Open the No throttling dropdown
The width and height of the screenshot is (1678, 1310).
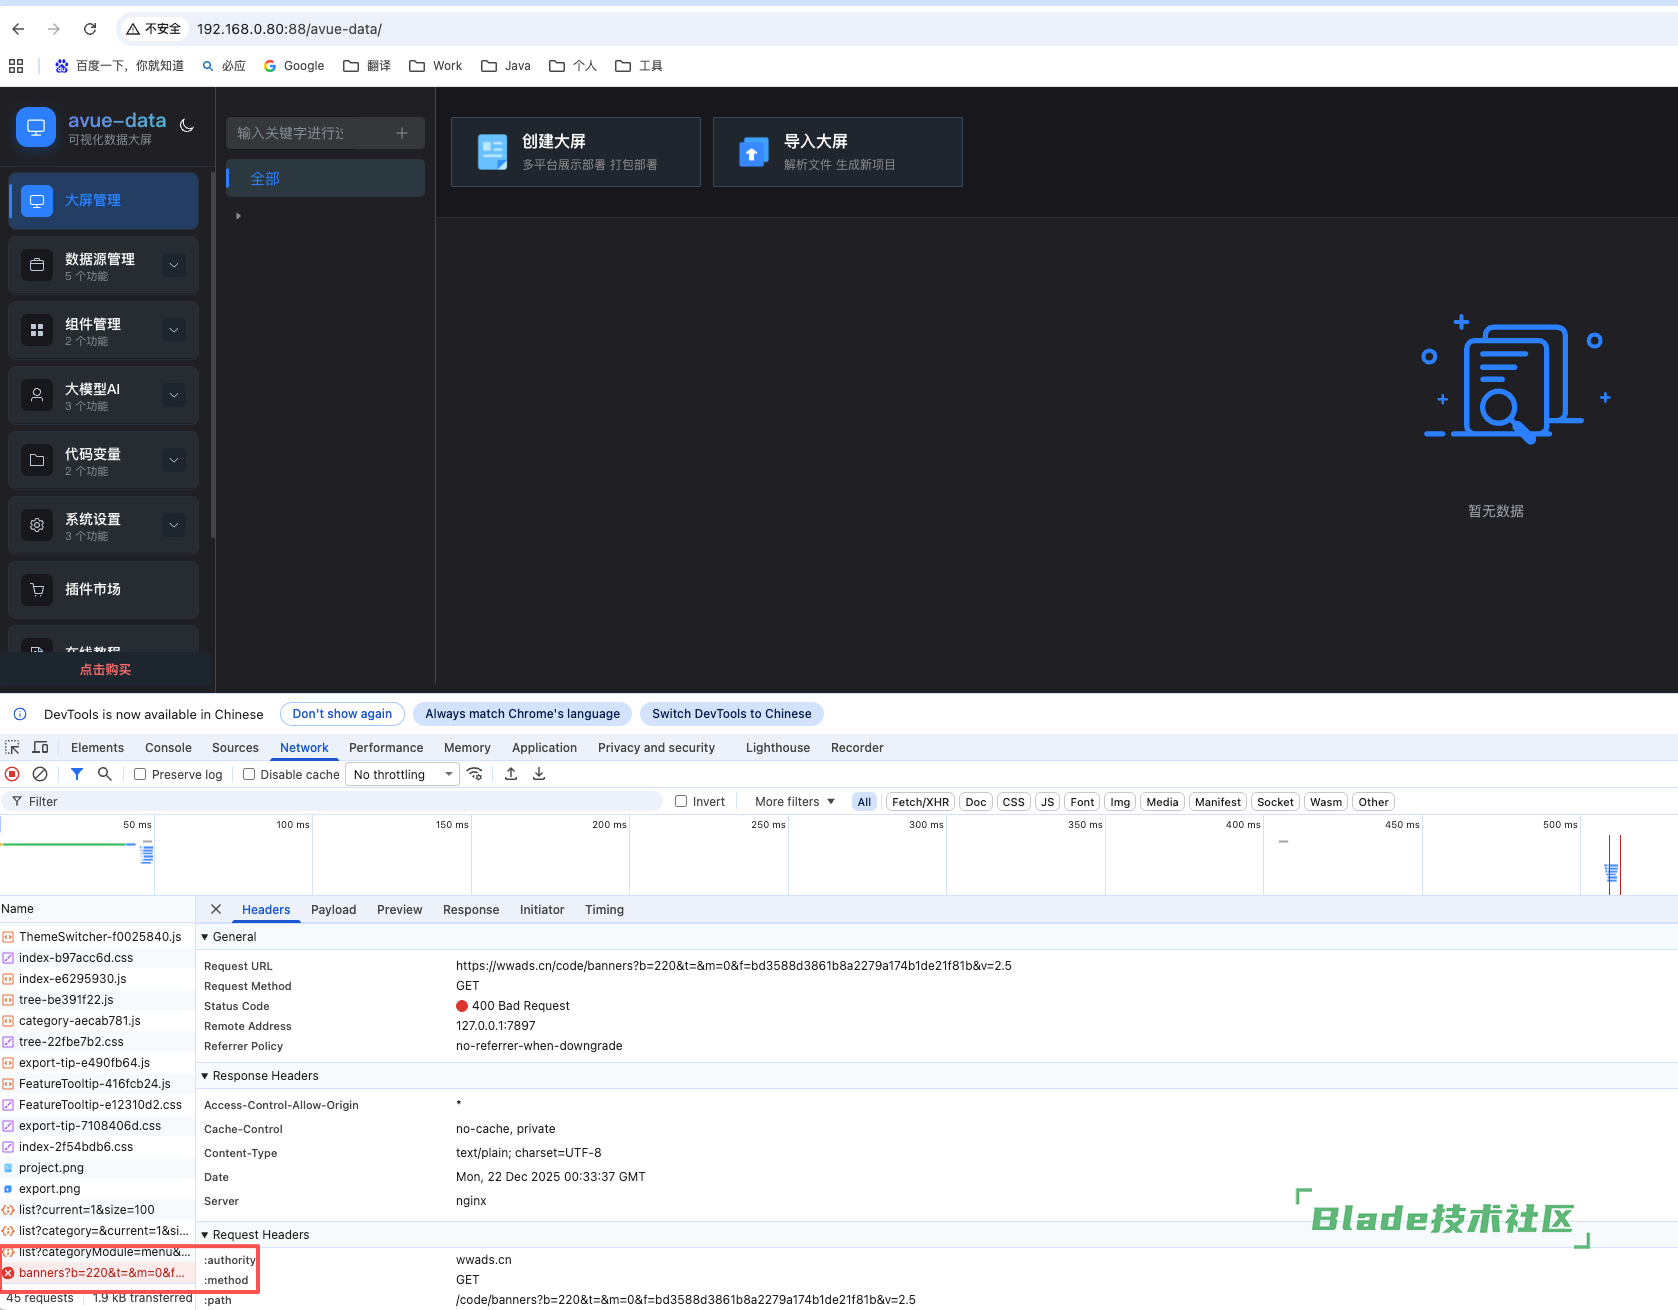point(402,774)
